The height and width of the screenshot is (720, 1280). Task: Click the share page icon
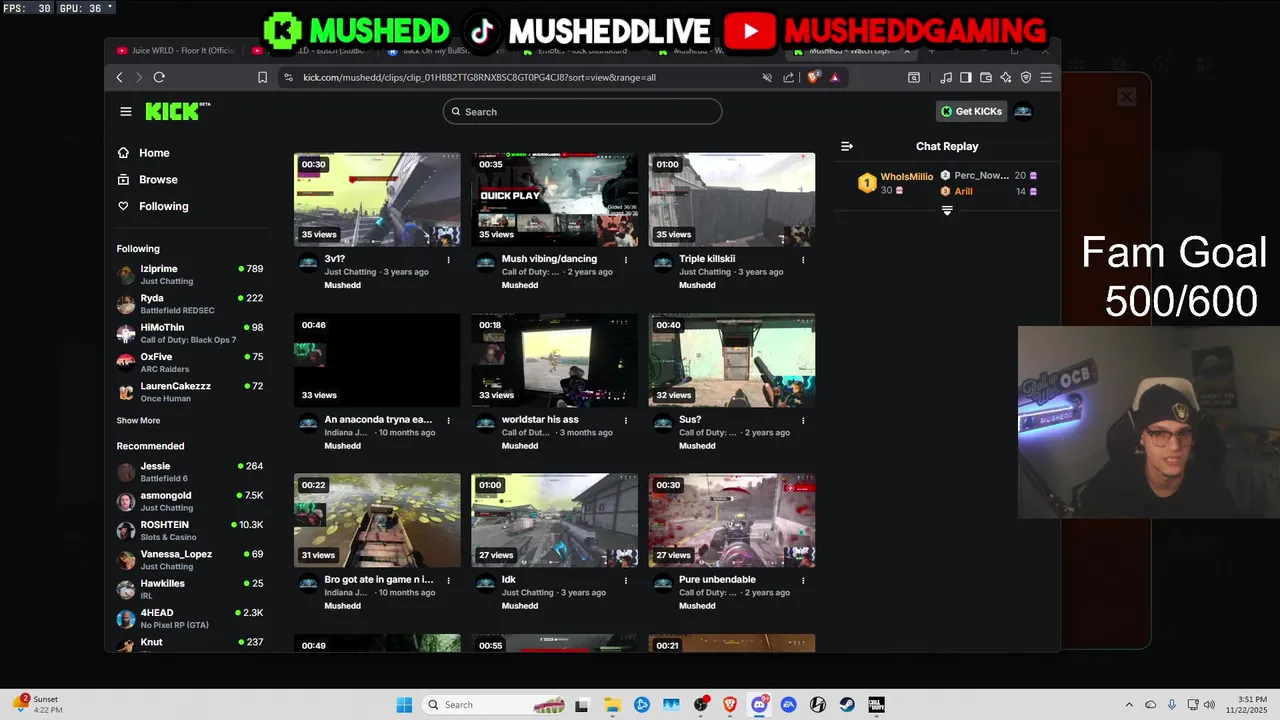(x=789, y=77)
